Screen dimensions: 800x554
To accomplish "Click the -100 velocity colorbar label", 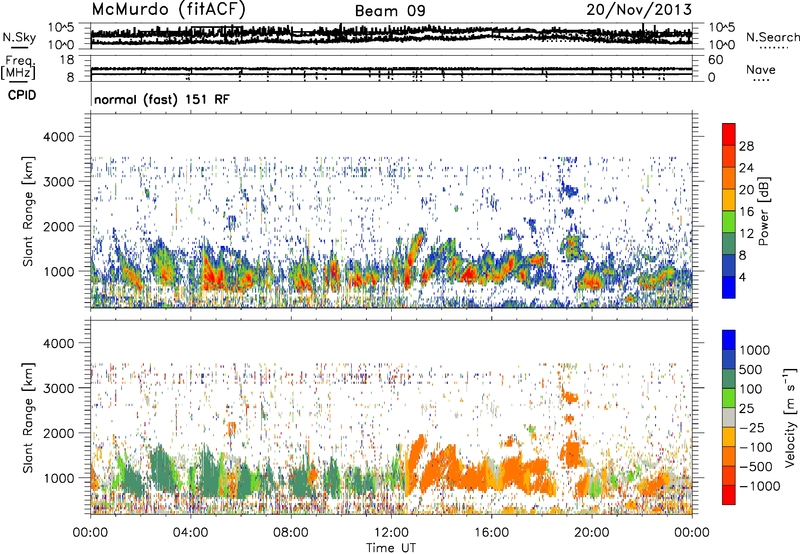I will tap(755, 447).
